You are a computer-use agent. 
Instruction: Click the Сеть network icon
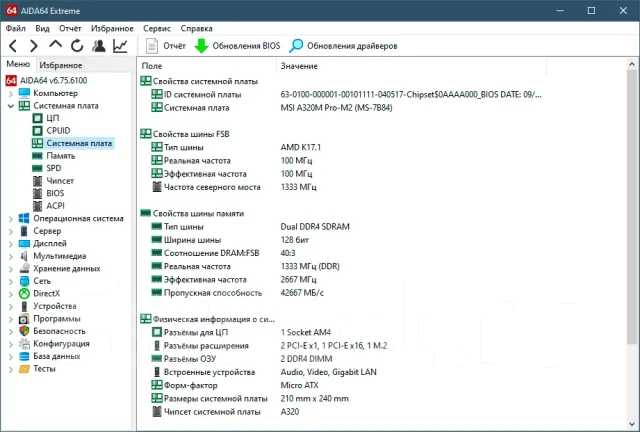[24, 281]
